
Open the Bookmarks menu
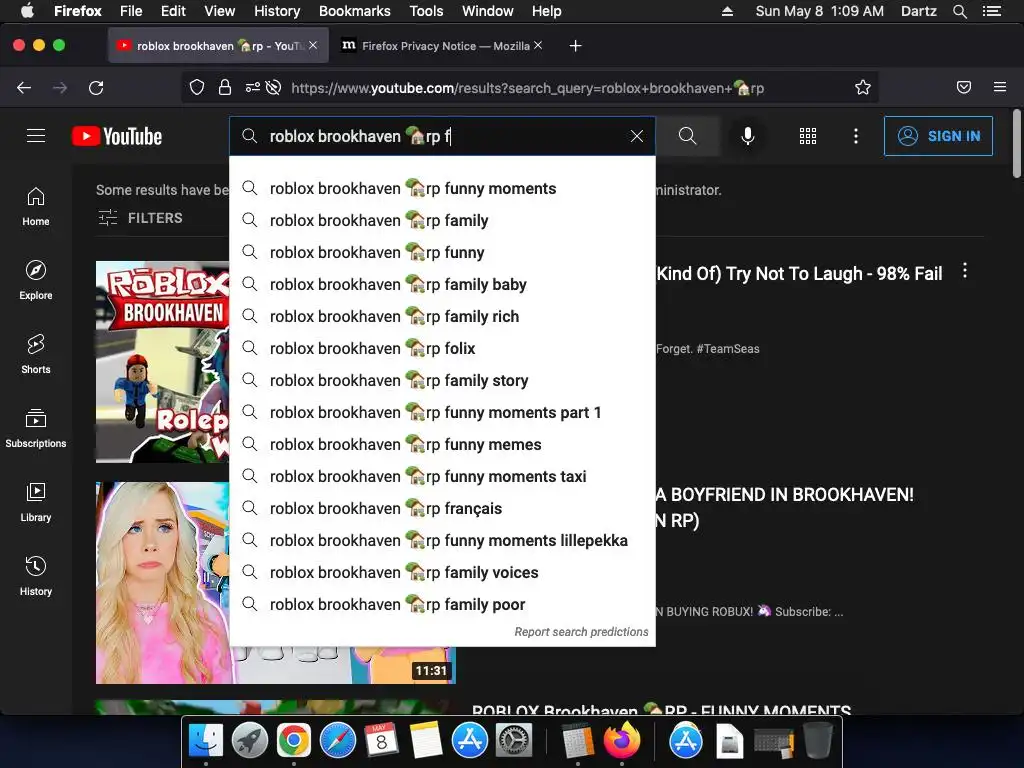355,11
